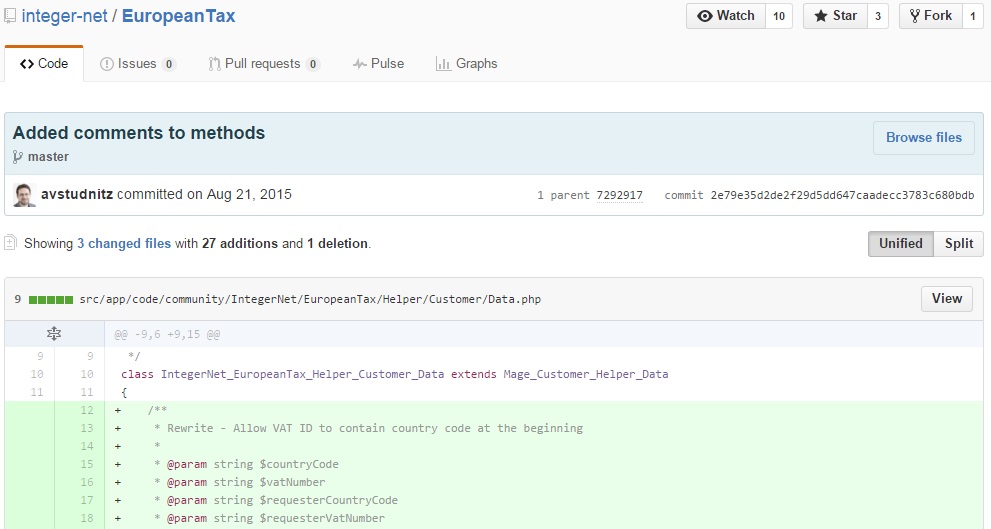
Task: Open parent commit 7292917
Action: tap(619, 195)
